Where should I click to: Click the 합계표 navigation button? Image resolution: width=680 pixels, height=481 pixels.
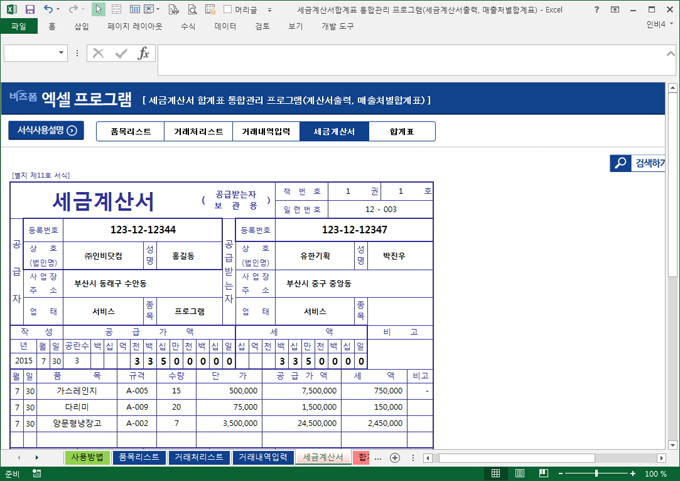tap(402, 131)
